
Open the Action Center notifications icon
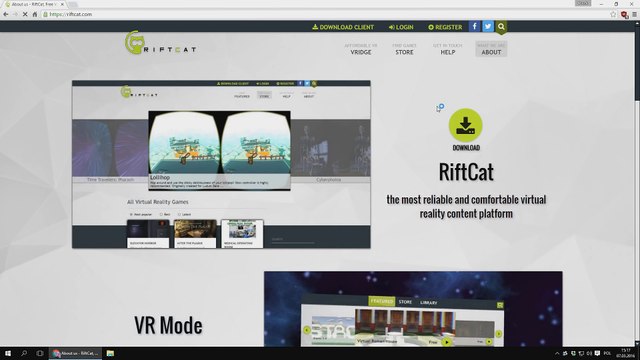tap(597, 353)
